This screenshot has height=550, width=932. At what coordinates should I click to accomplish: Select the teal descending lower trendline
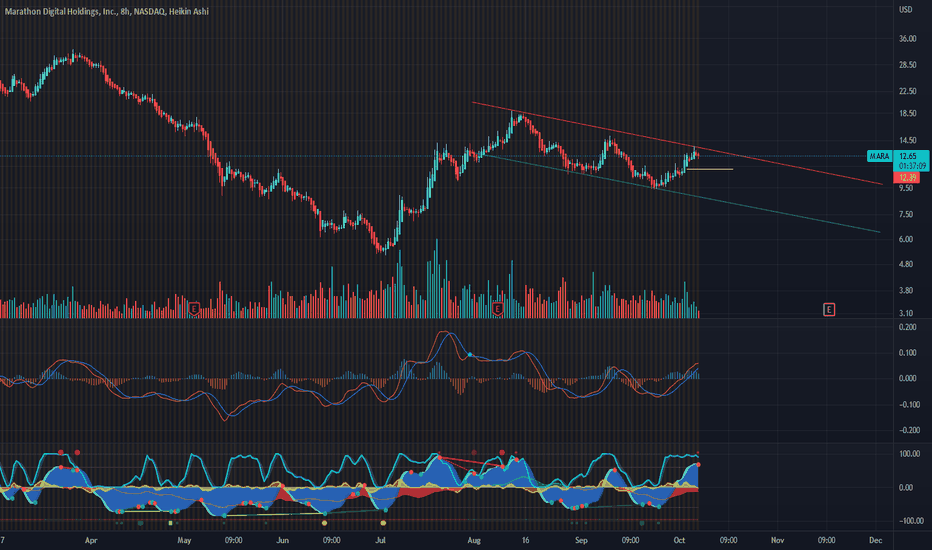[x=681, y=193]
